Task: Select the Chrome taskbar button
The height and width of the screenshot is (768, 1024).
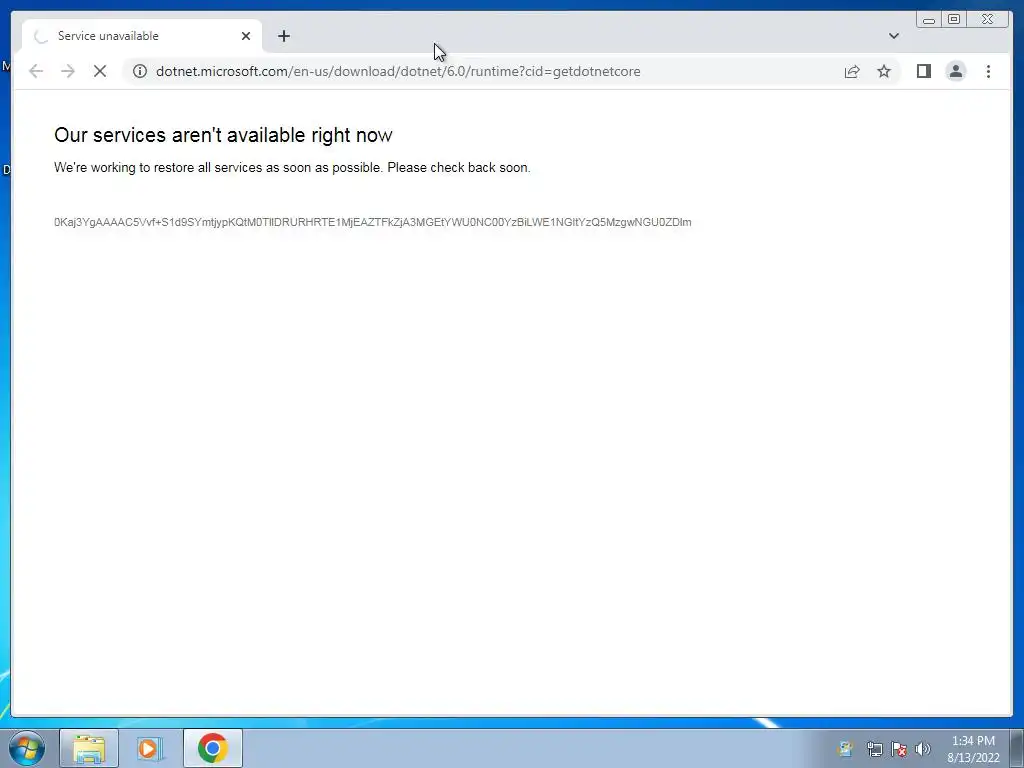Action: coord(212,748)
